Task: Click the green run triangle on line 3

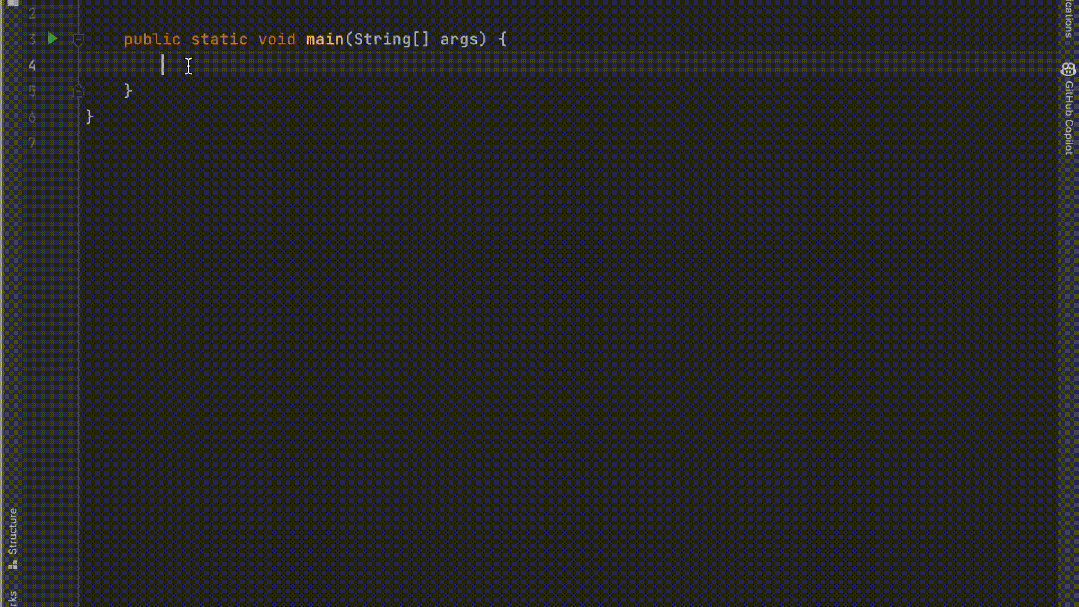Action: tap(52, 38)
